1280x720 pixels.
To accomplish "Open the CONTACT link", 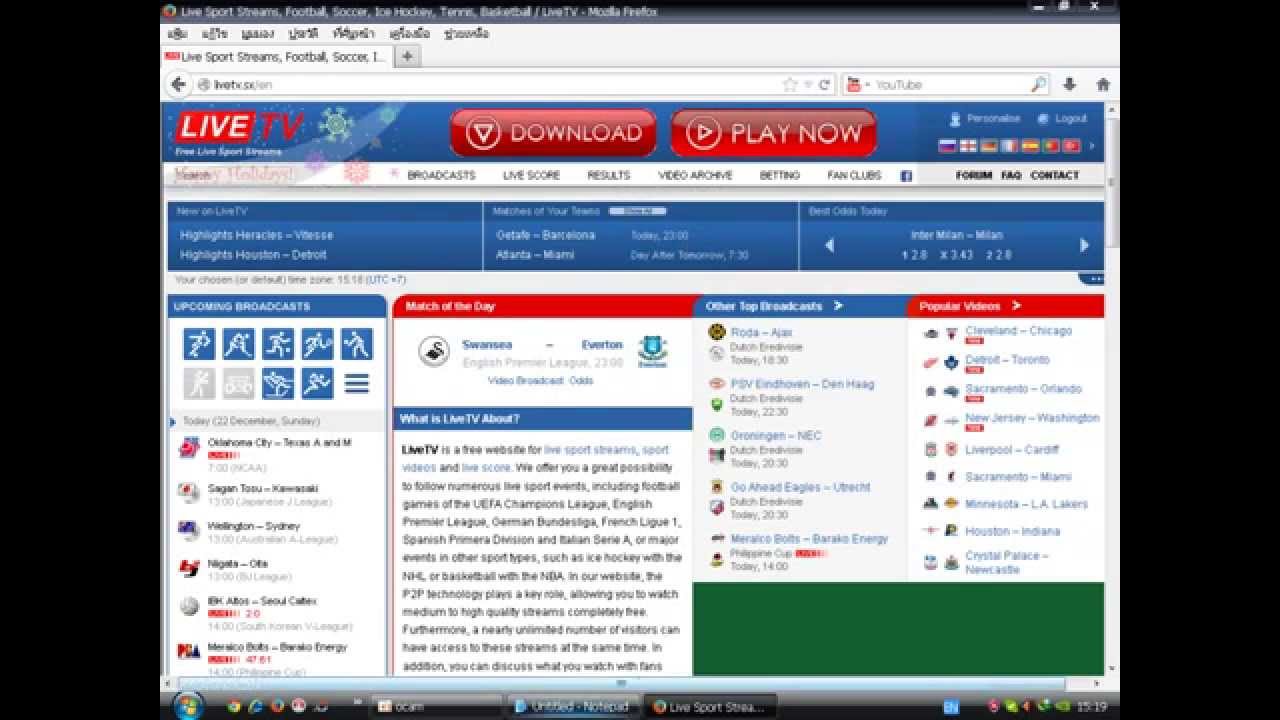I will click(x=1055, y=175).
